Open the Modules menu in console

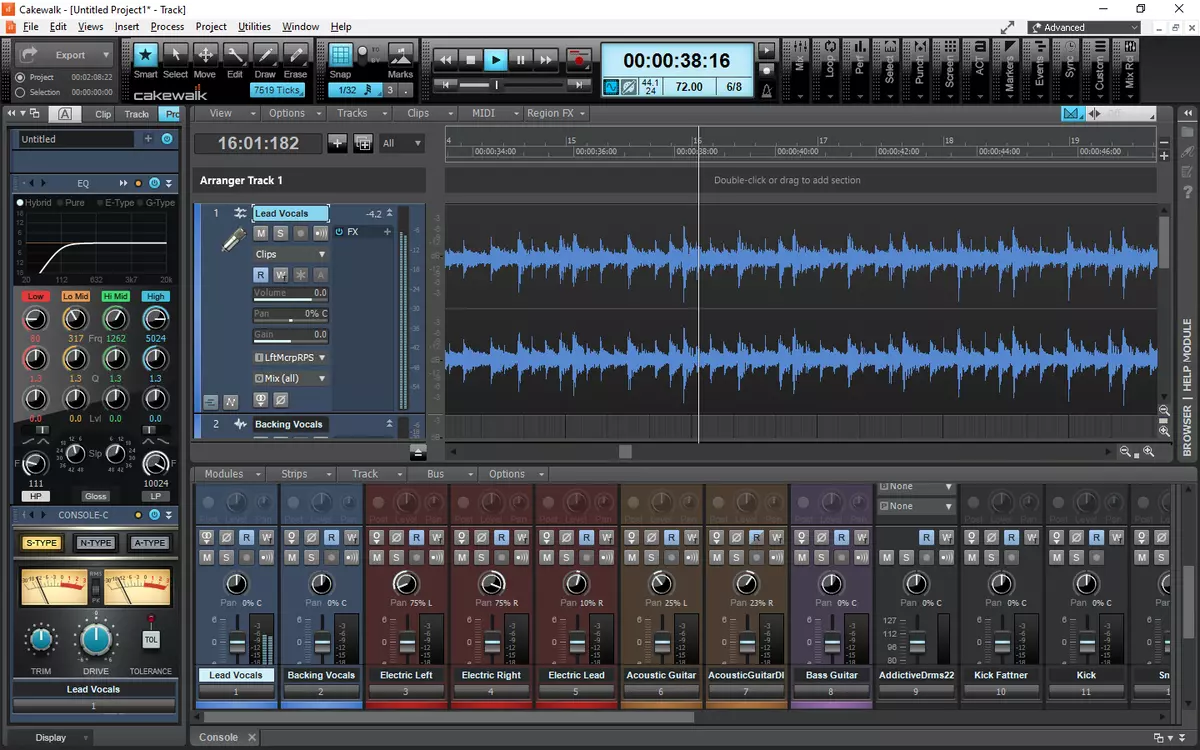click(230, 474)
